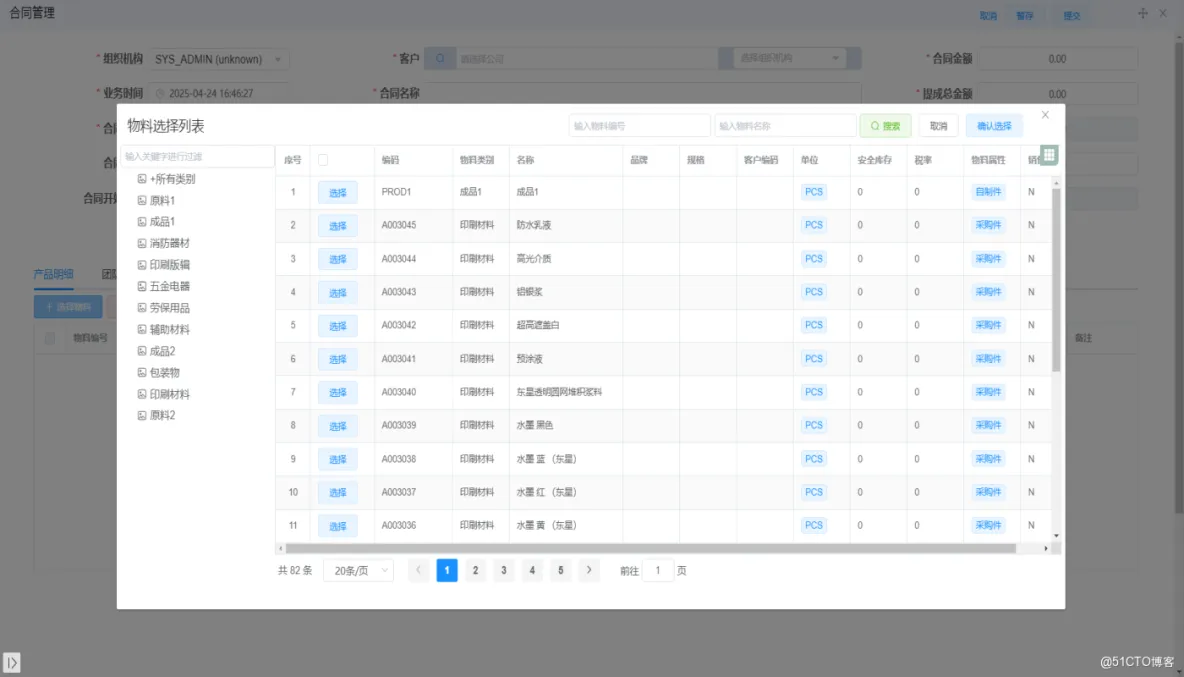Click scroll-down arrow of table scrollbar

[1056, 536]
